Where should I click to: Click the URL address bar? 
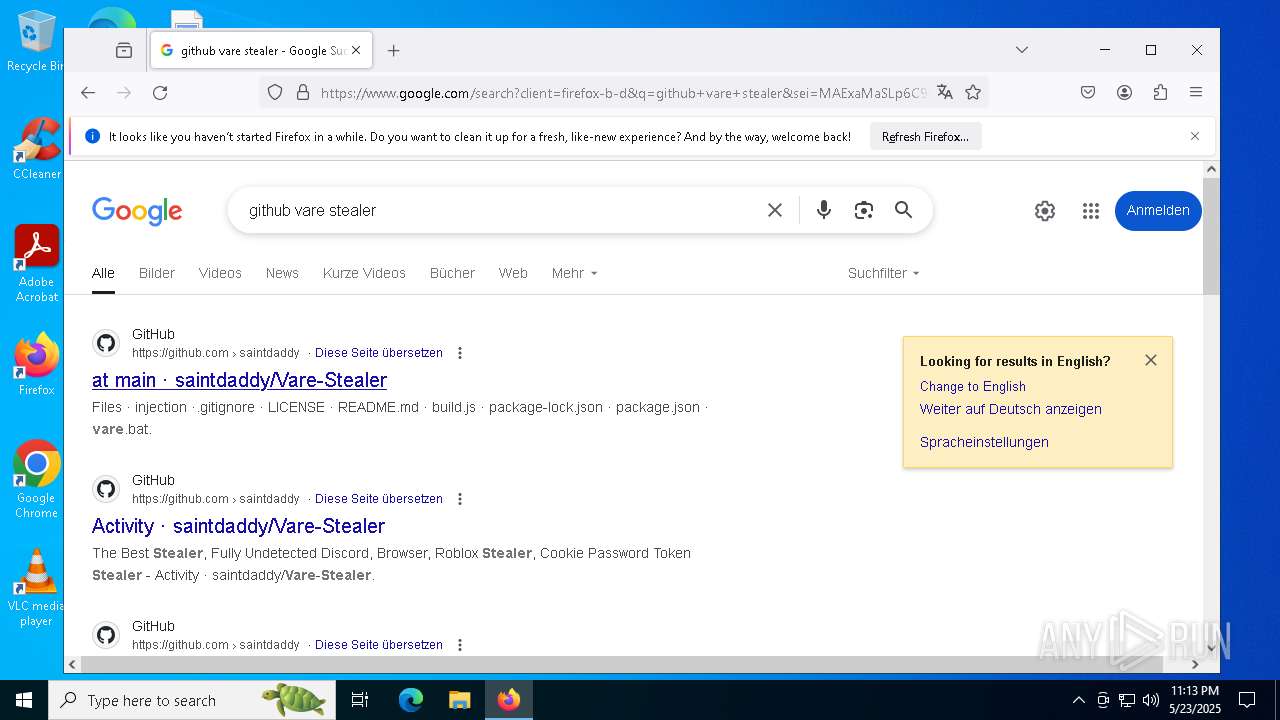tap(623, 93)
